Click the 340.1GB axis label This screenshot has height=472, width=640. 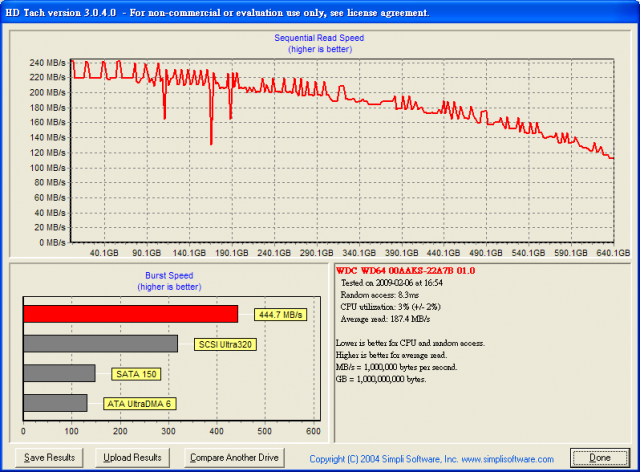359,253
